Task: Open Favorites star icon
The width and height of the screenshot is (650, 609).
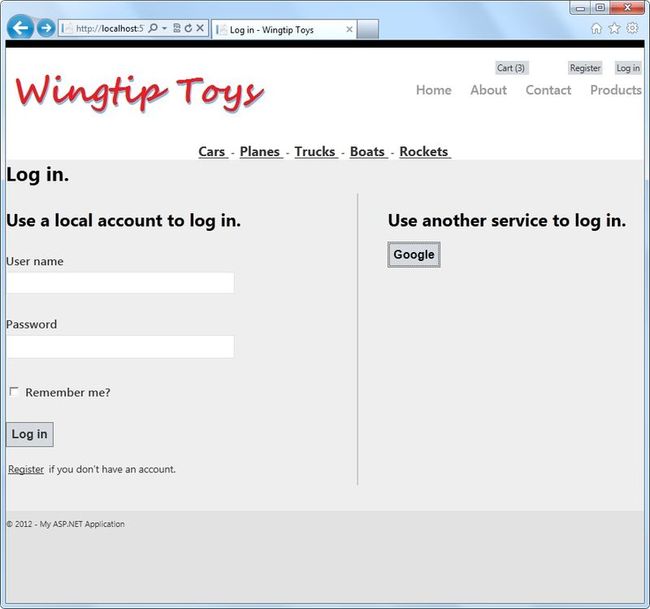Action: [x=614, y=28]
